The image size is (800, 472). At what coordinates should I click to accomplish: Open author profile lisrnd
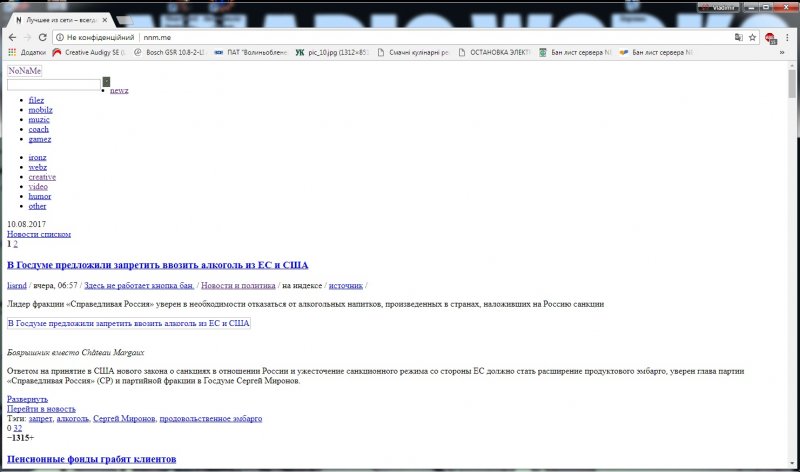[17, 285]
